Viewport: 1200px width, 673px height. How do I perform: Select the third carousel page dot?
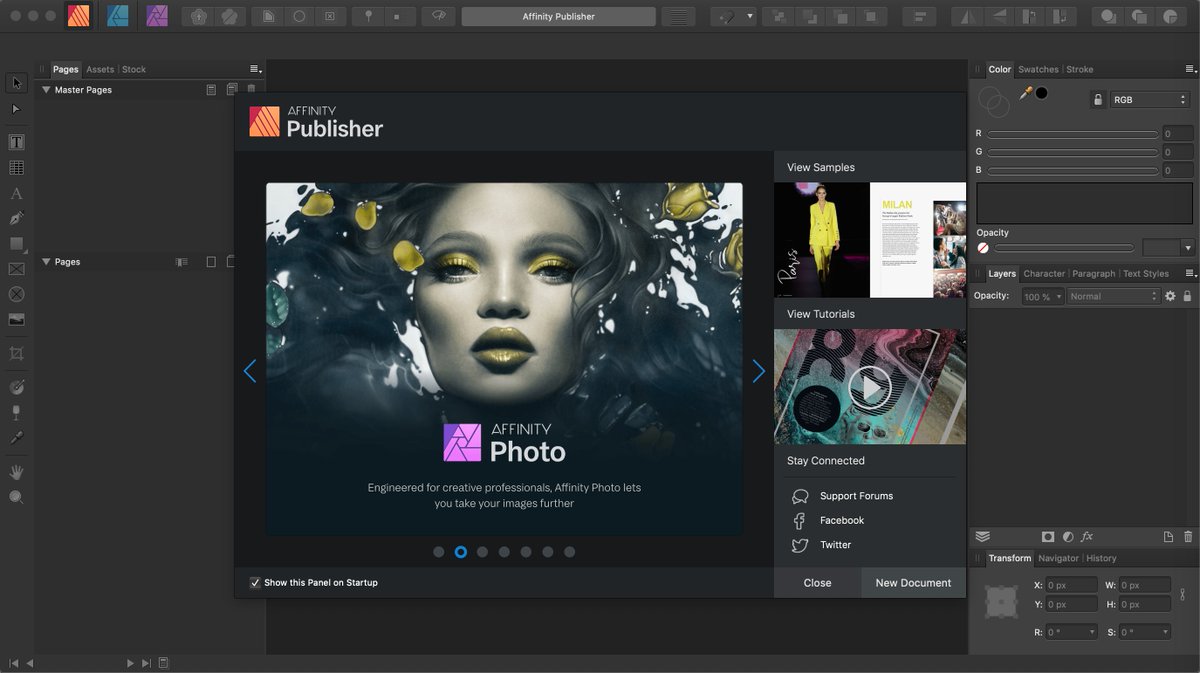(x=483, y=552)
